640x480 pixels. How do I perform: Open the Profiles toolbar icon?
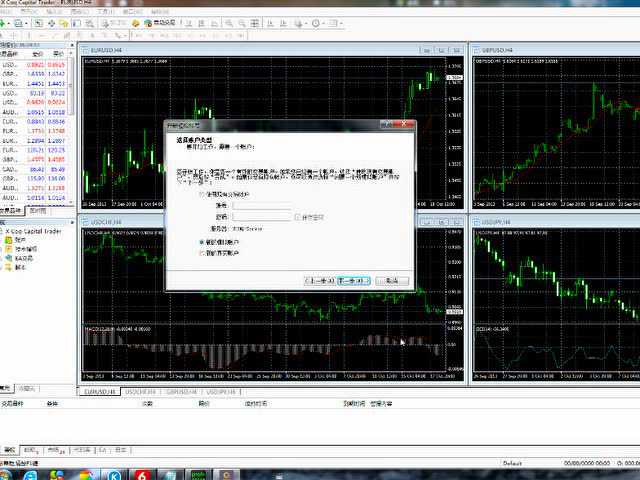[18, 24]
